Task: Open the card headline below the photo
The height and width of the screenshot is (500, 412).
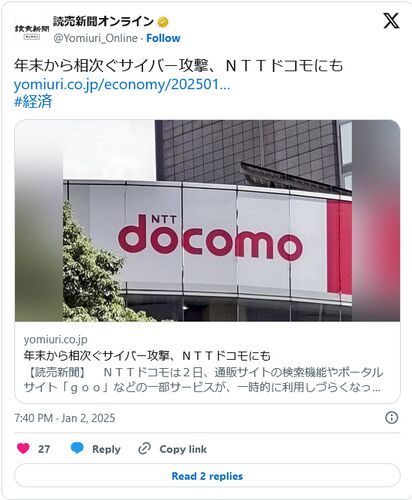Action: pos(147,356)
